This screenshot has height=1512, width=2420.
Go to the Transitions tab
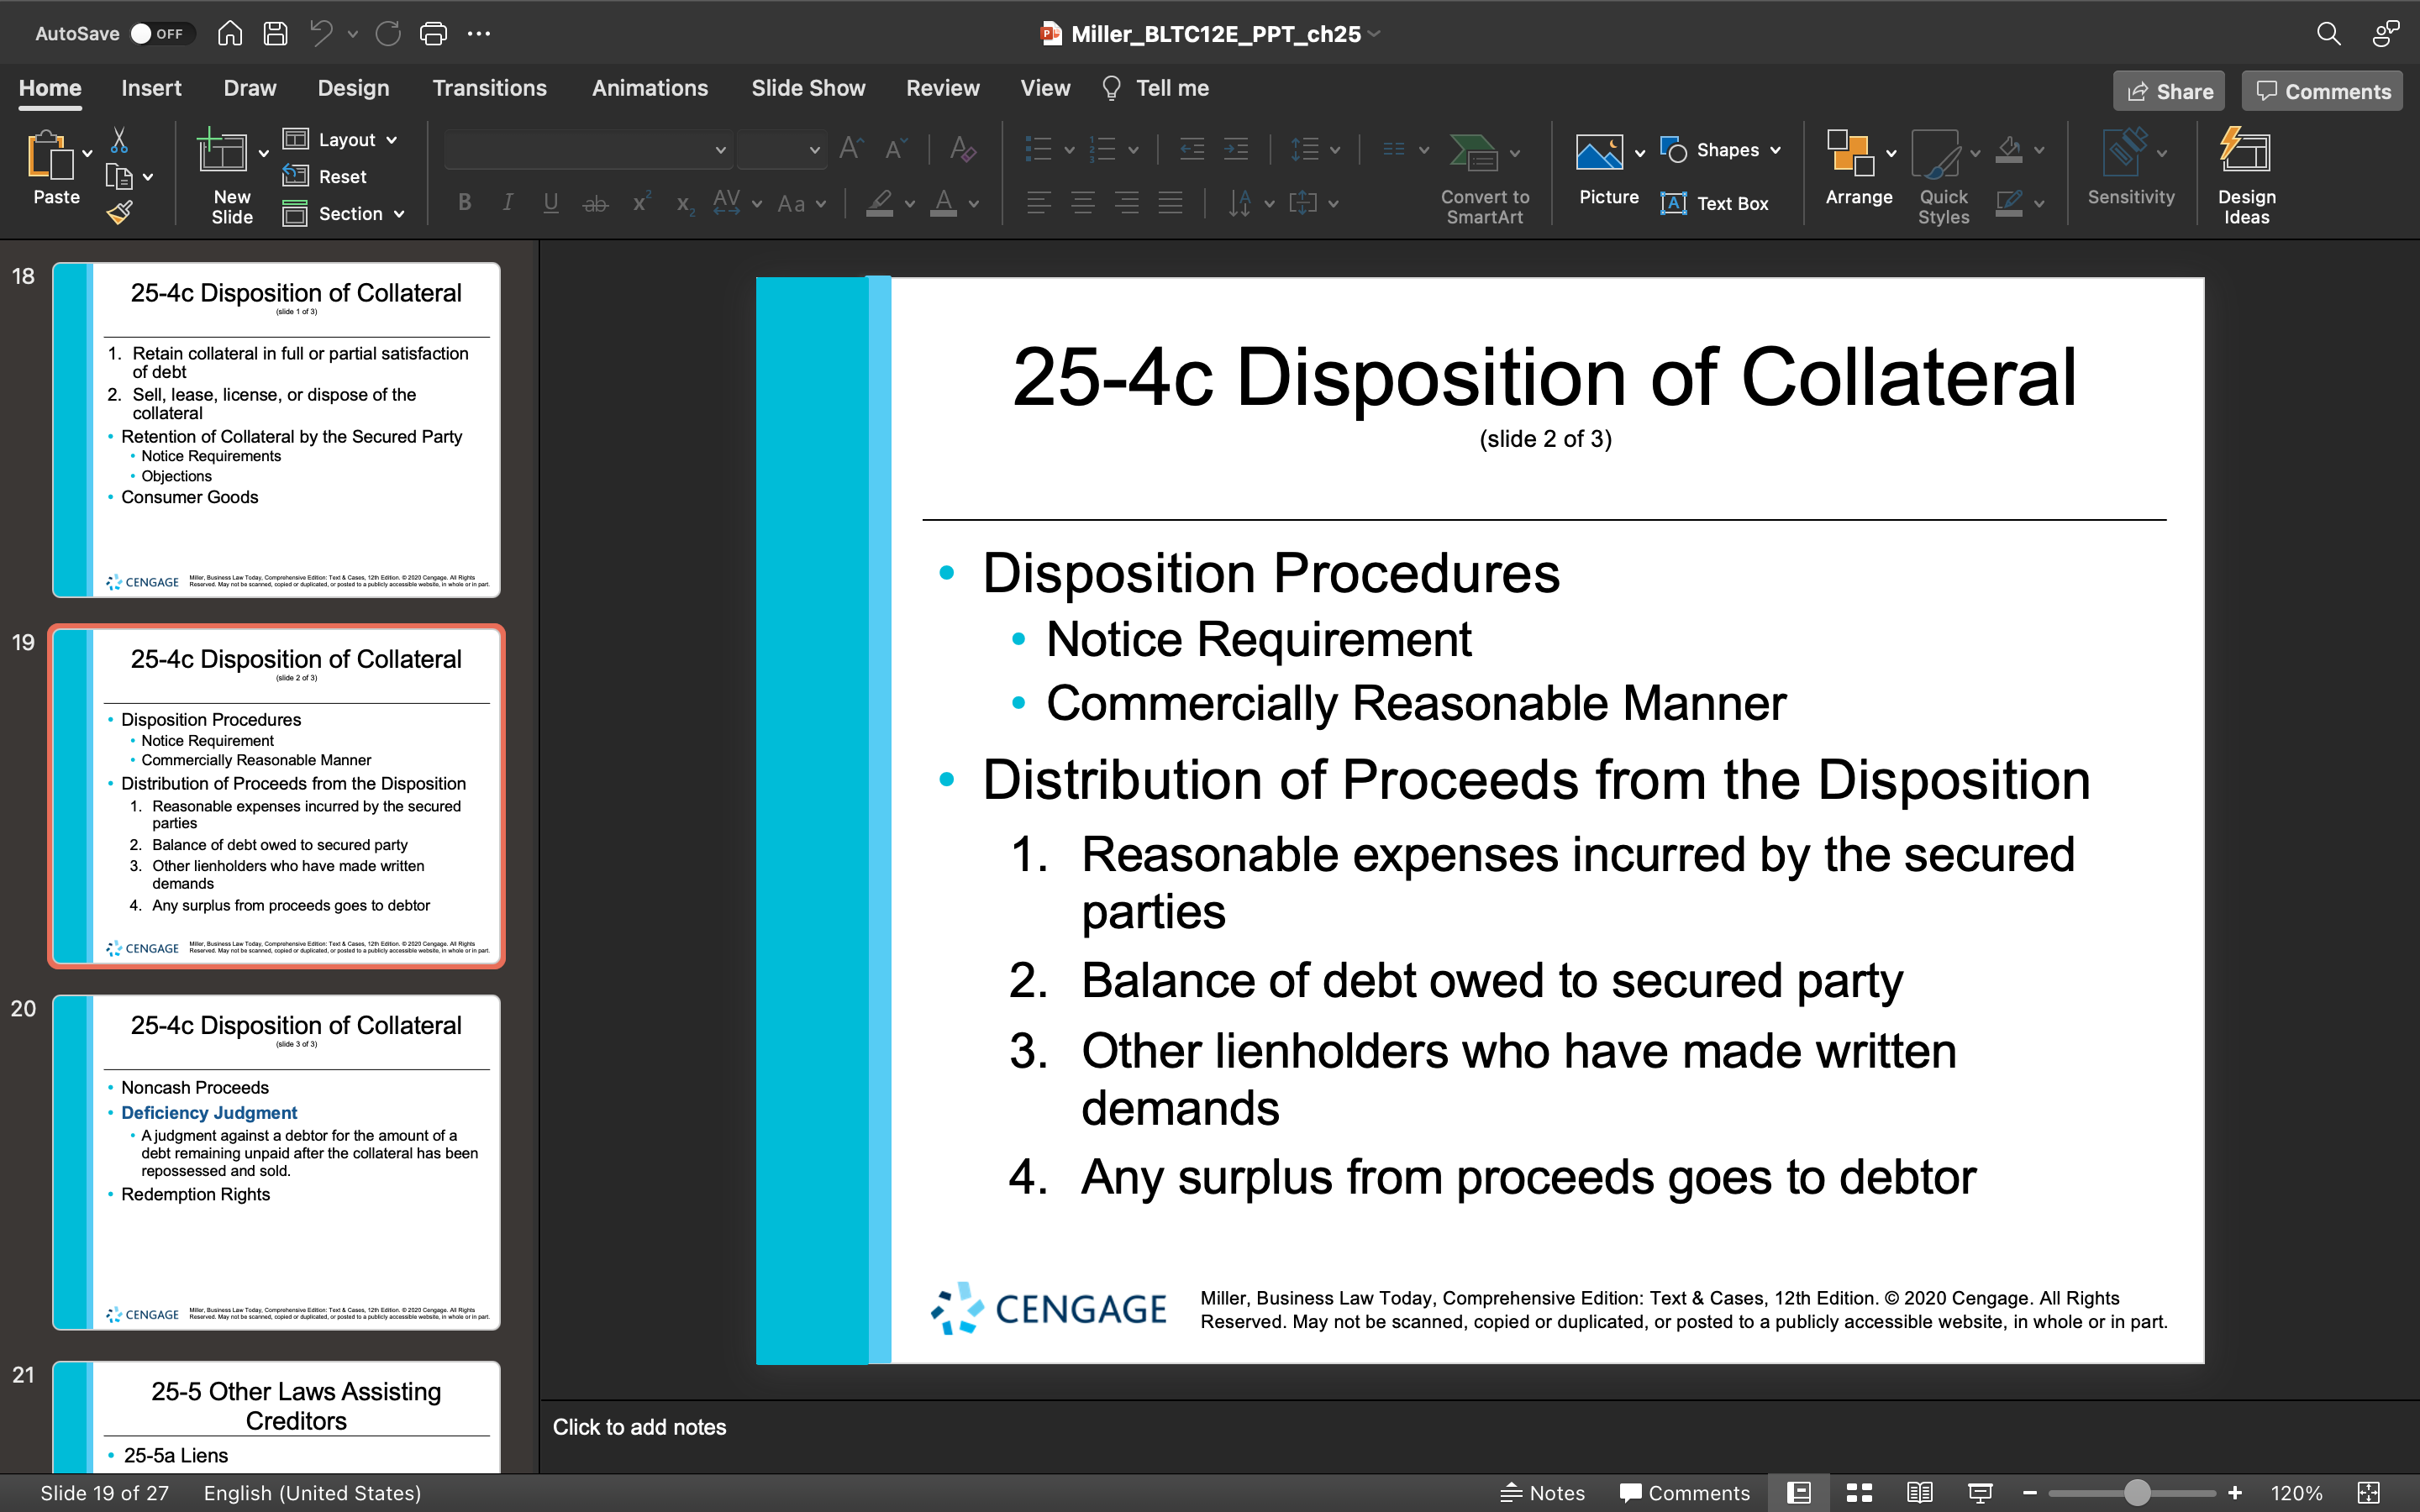coord(489,88)
